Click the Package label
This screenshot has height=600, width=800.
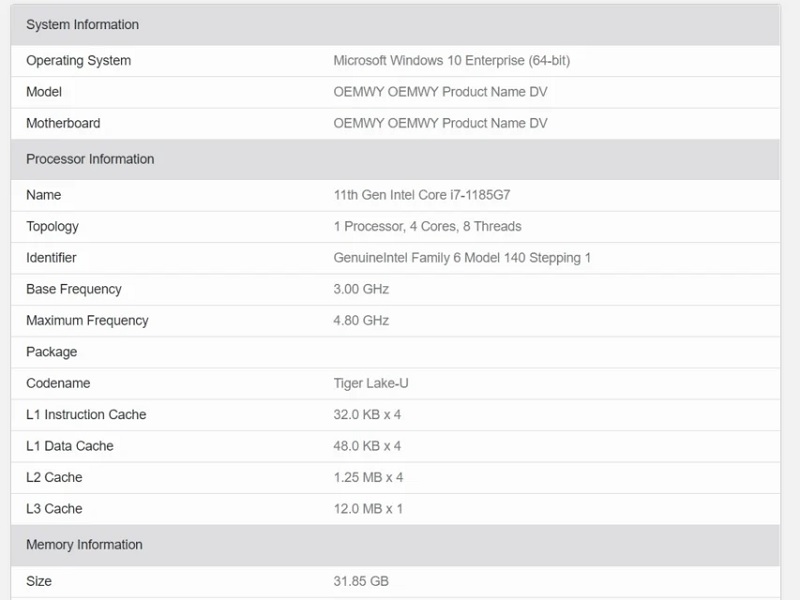coord(52,352)
